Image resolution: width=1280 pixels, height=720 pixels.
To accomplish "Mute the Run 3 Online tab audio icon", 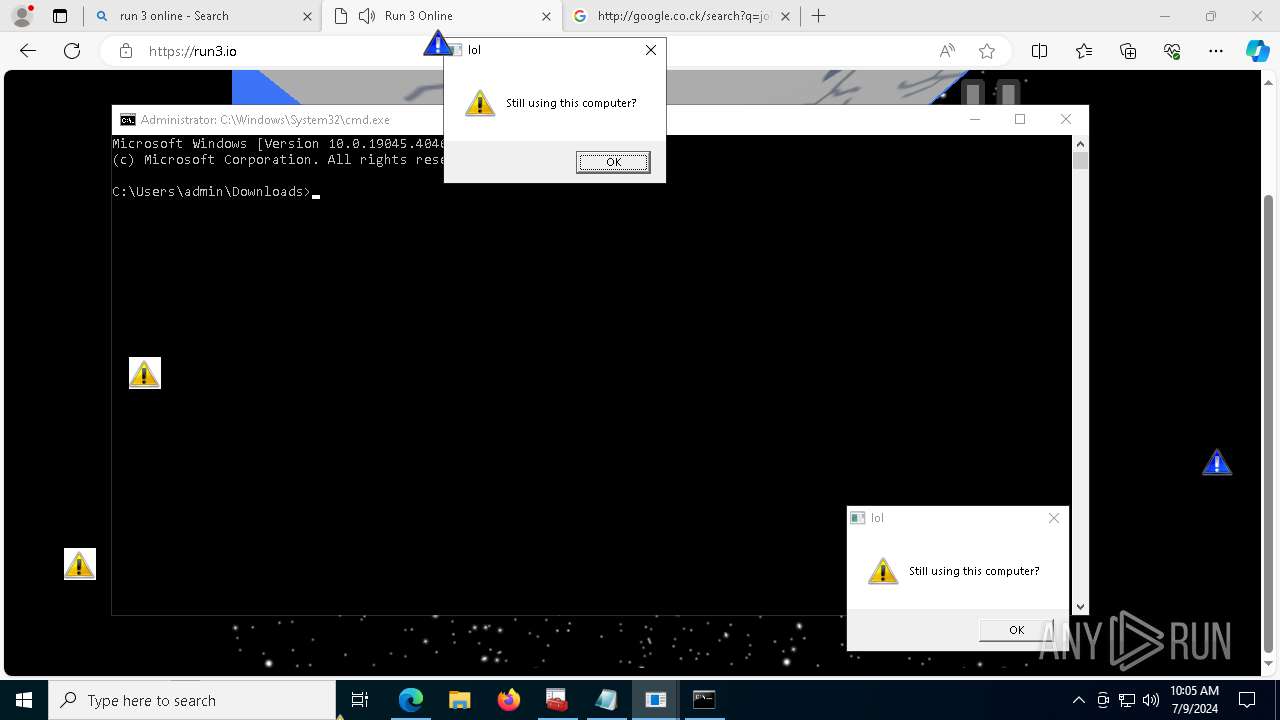I will [x=367, y=16].
